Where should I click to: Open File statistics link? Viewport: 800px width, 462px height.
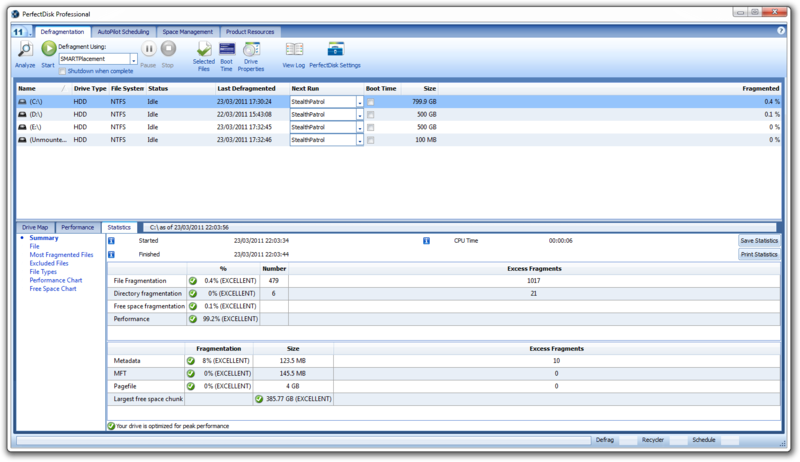click(34, 246)
